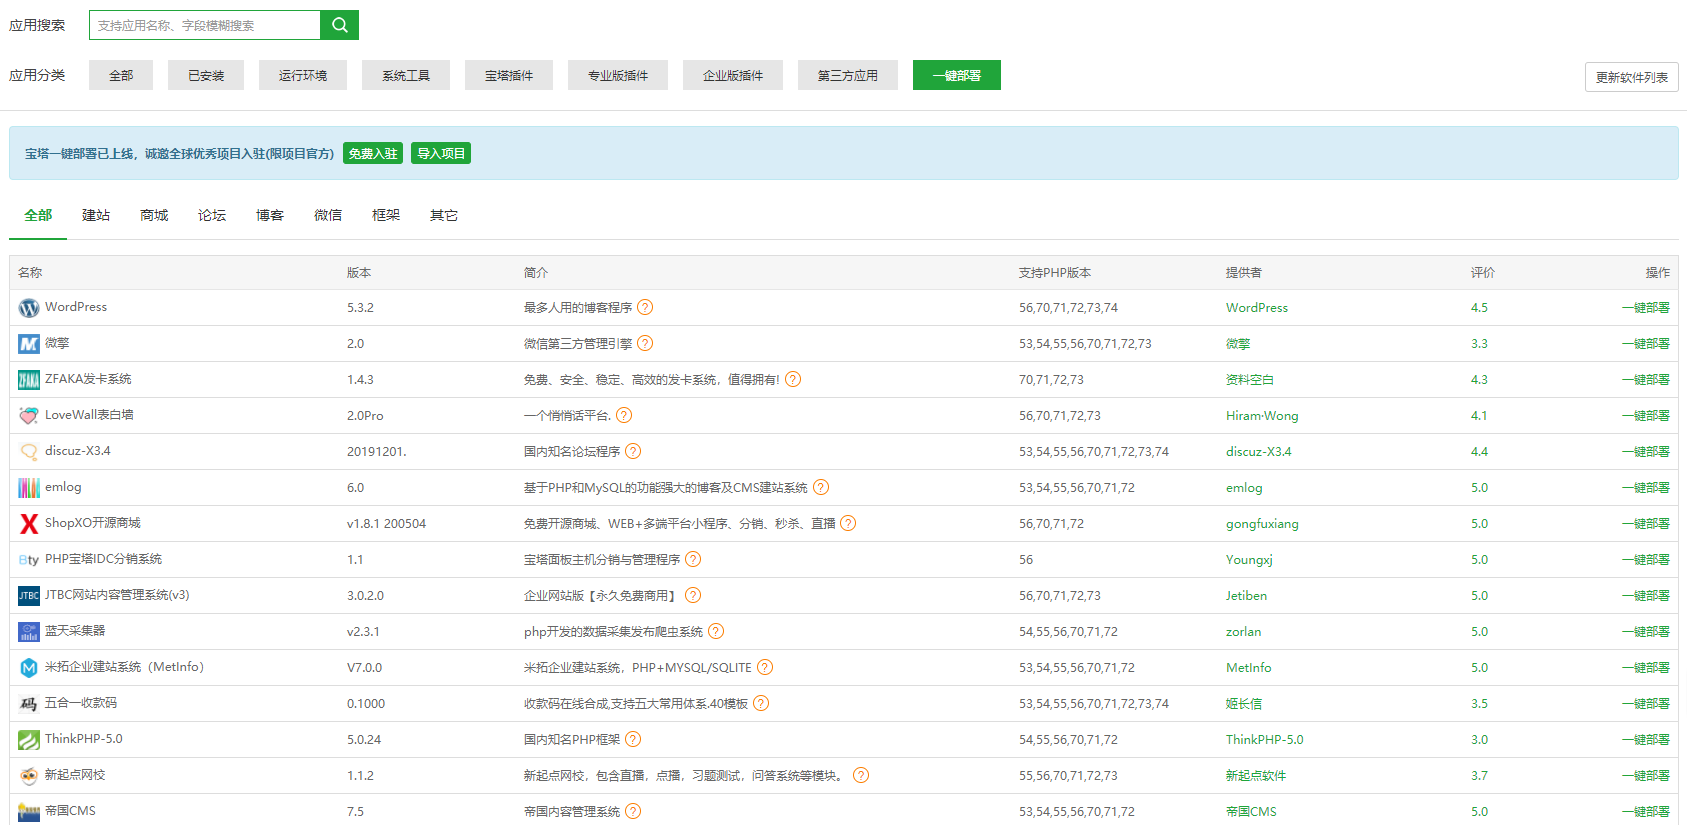Click the green search magnifier button
Screen dimensions: 1687x825
coord(339,25)
